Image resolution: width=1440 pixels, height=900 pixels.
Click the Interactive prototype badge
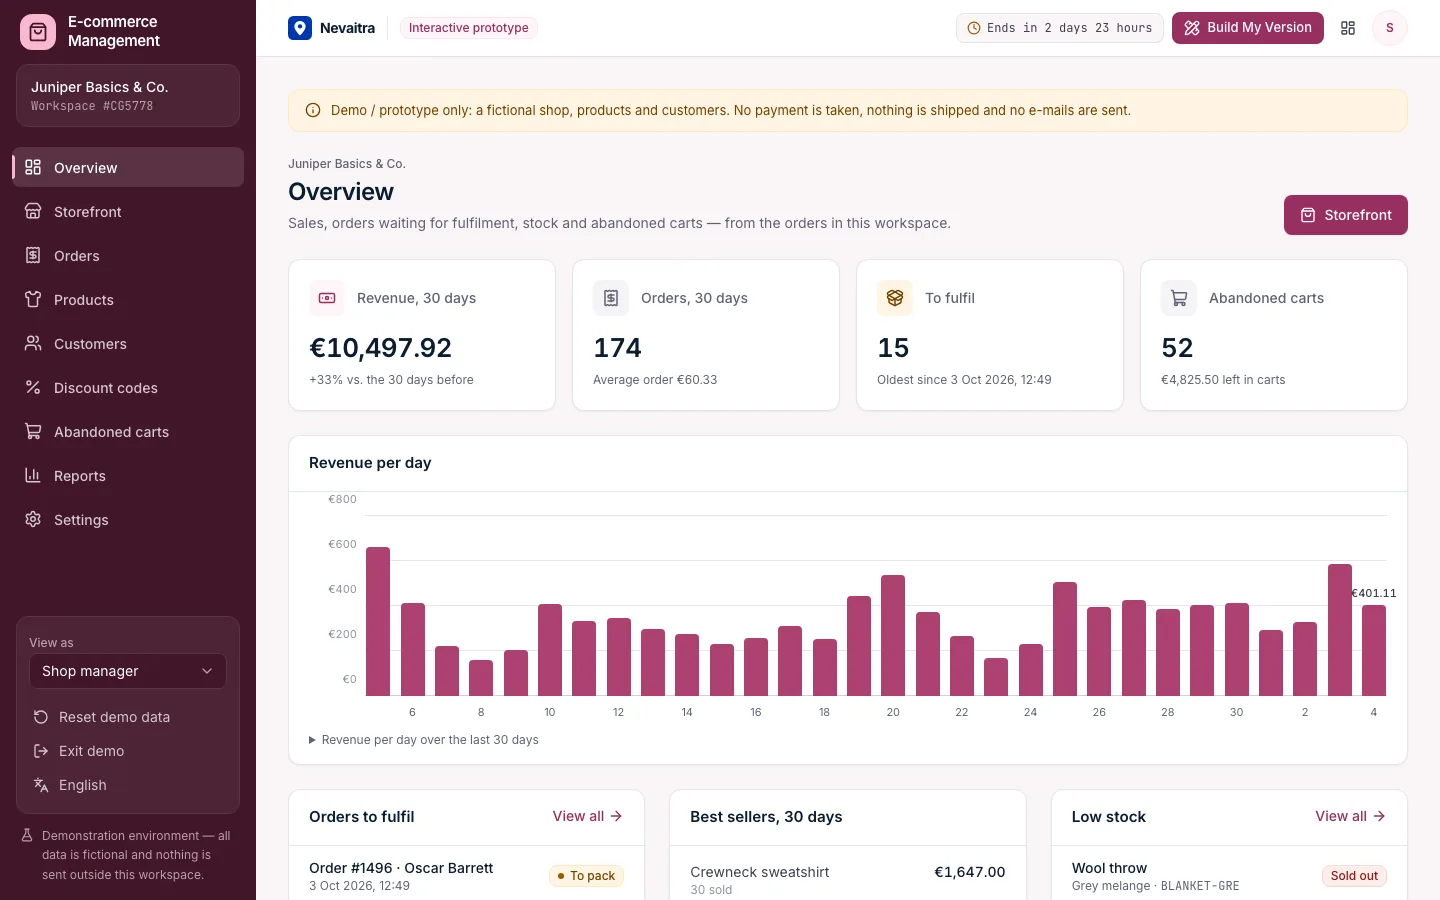pyautogui.click(x=469, y=28)
